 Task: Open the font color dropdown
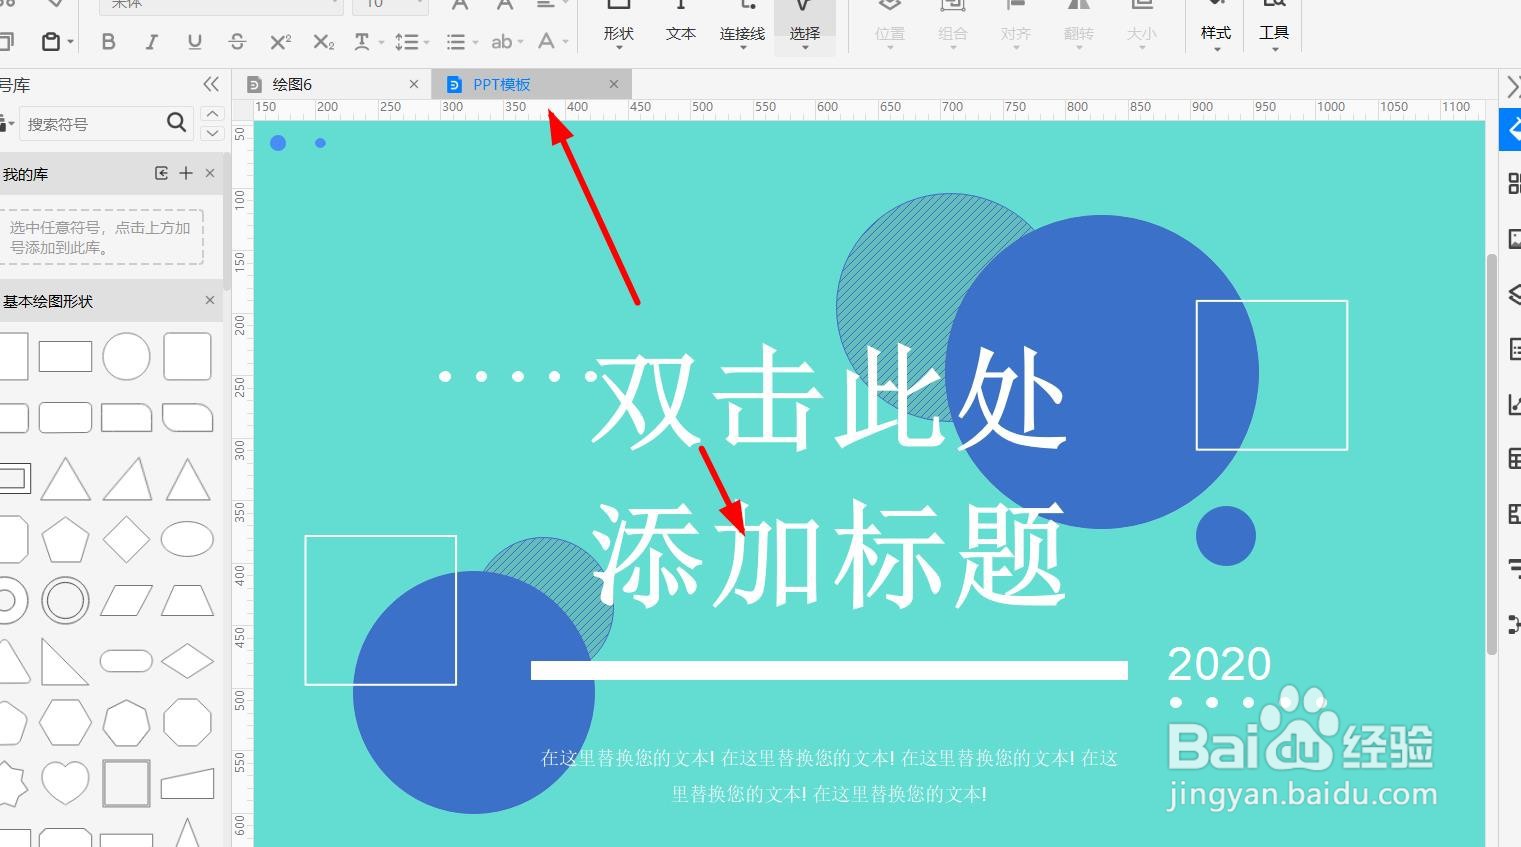[552, 41]
